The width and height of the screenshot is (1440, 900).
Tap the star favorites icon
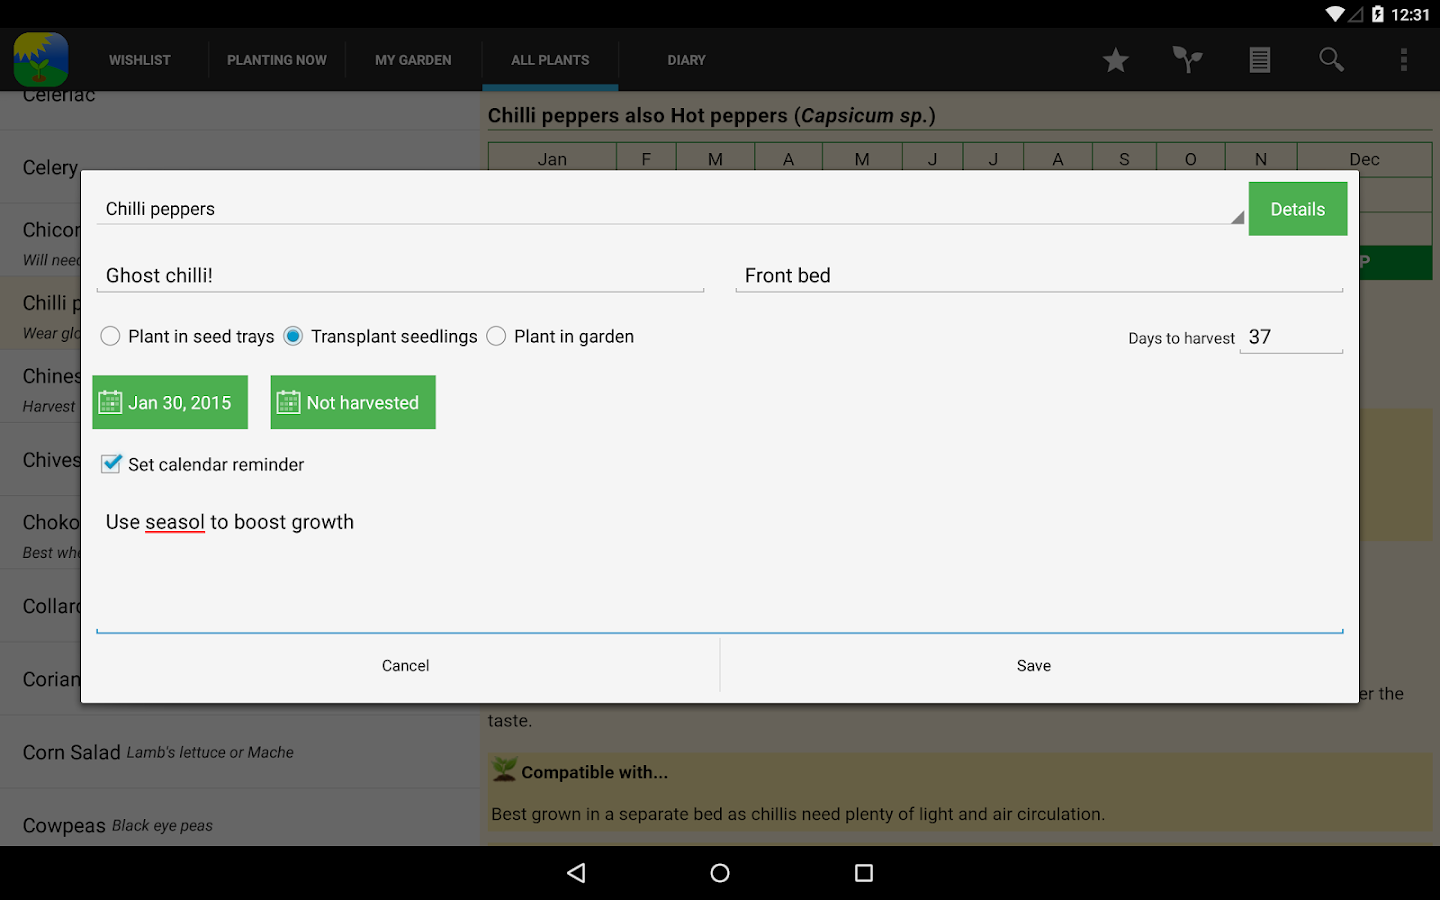tap(1115, 60)
